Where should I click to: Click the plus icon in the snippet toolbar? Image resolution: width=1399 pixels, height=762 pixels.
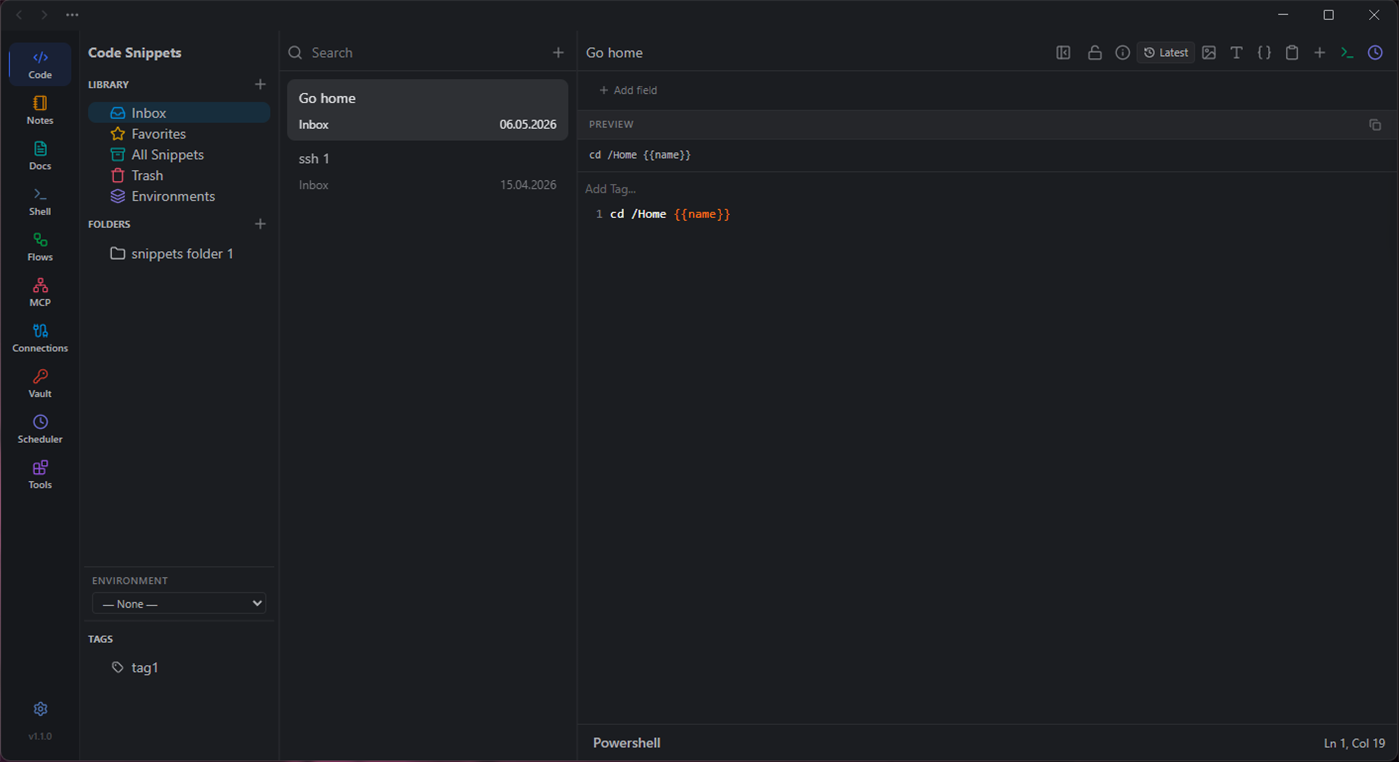pos(1320,53)
